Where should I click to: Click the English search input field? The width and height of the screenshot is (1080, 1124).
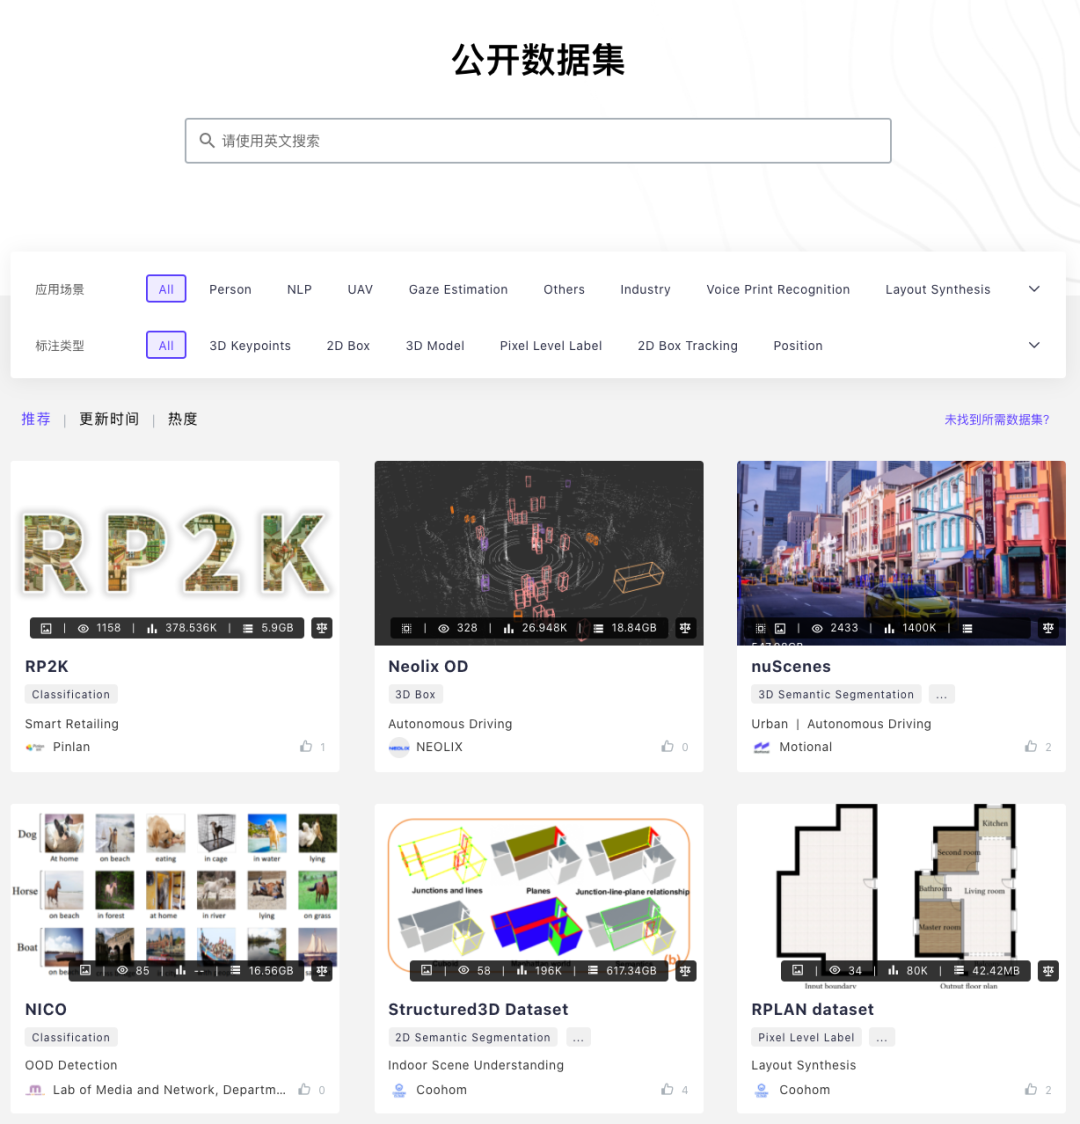(x=538, y=140)
